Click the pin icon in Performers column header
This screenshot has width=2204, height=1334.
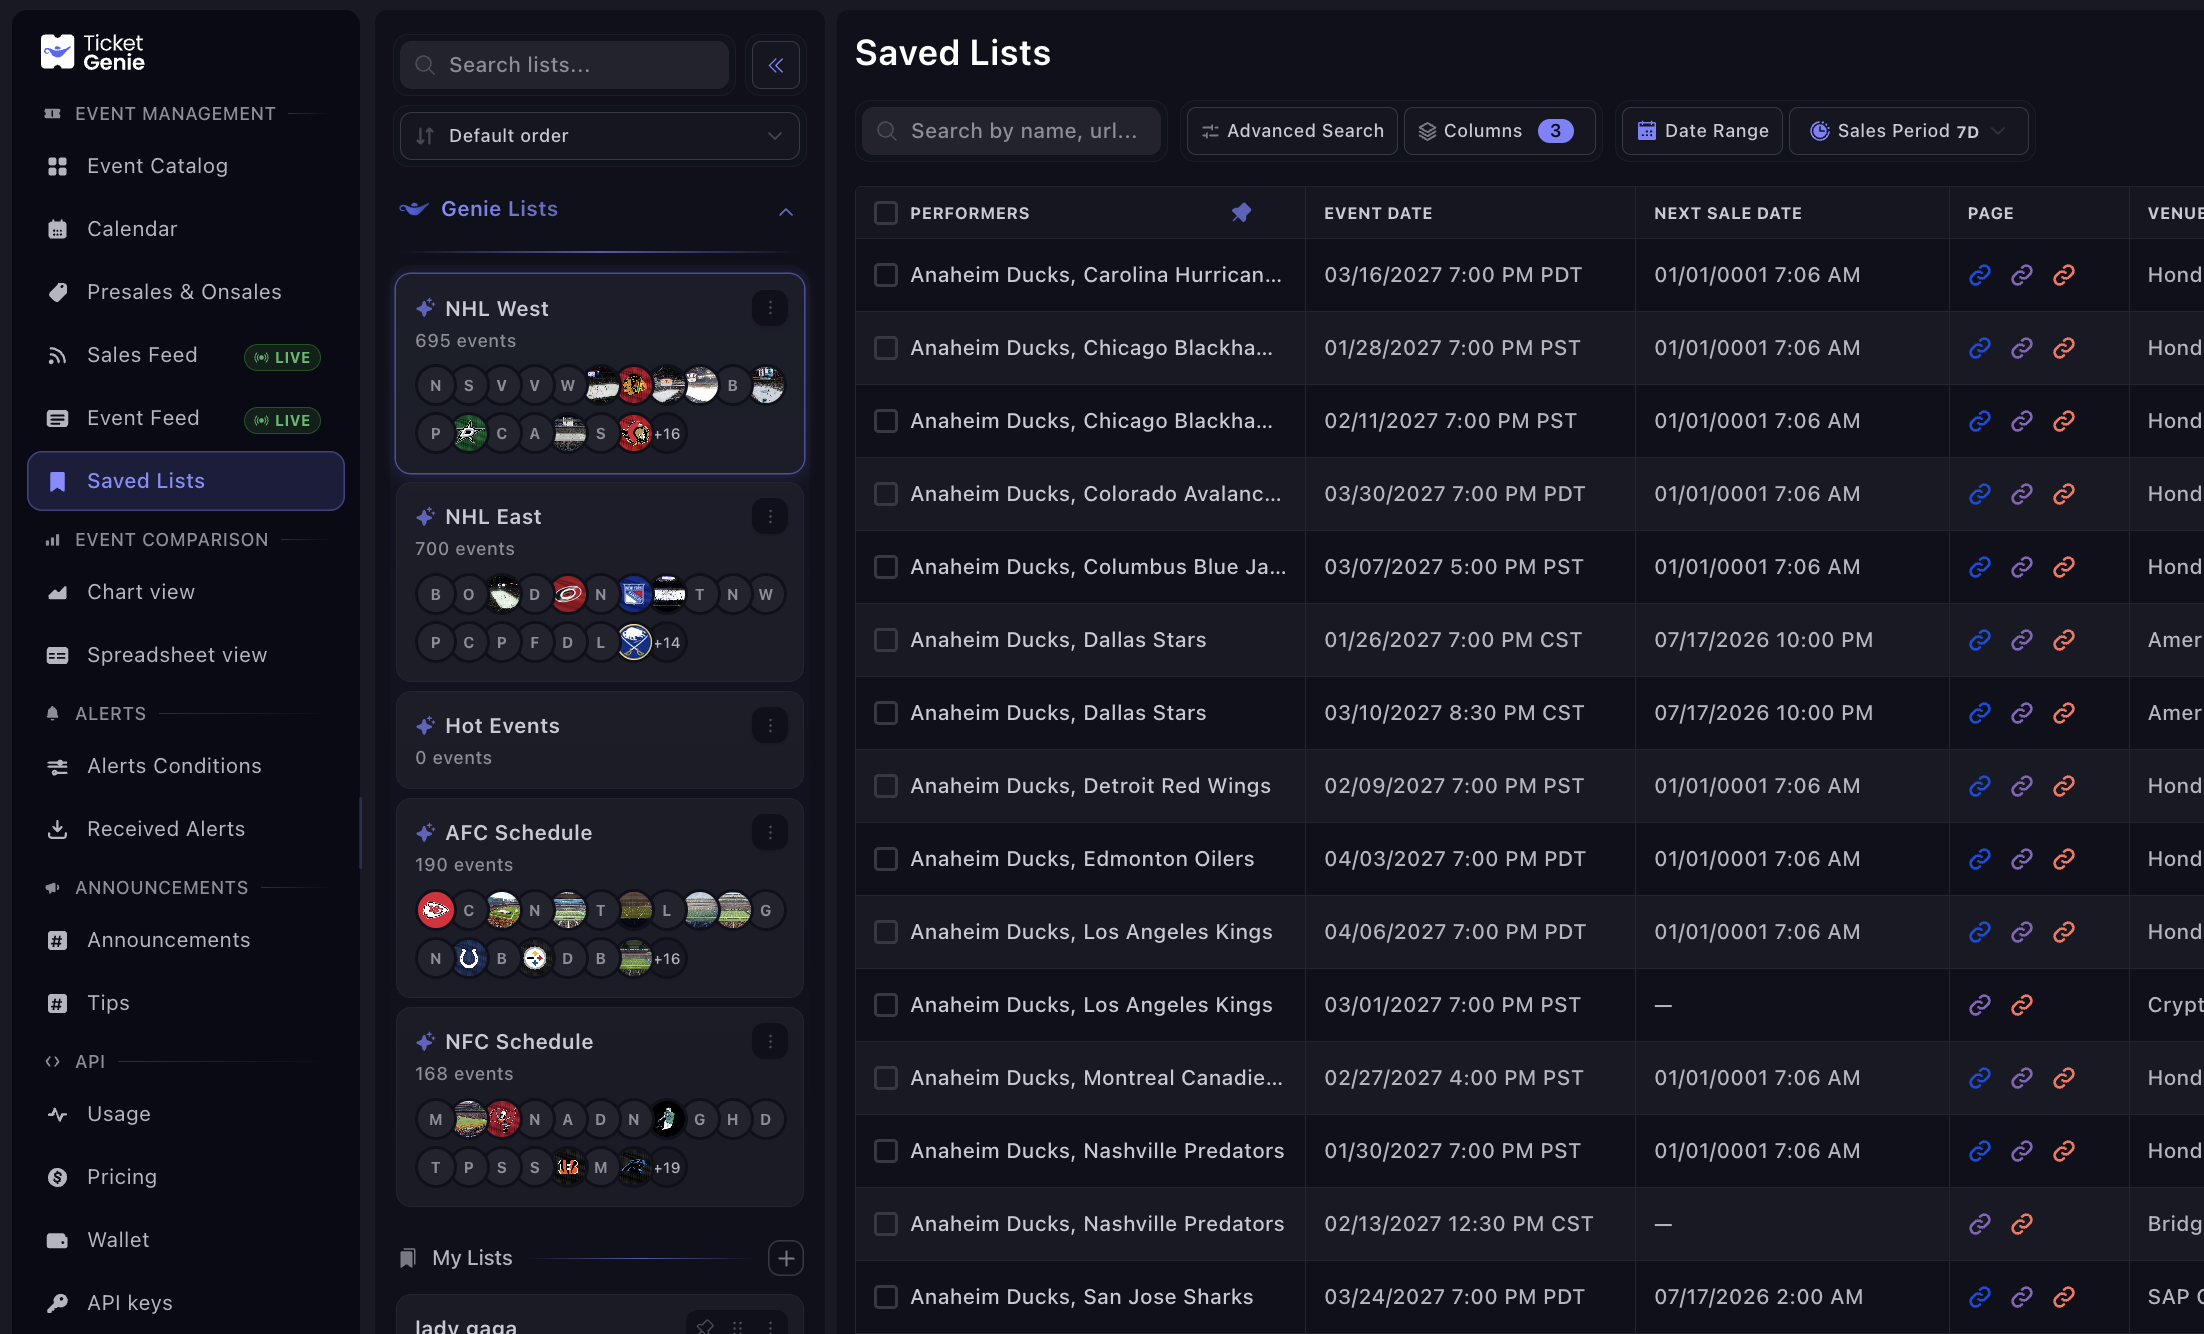(1241, 213)
